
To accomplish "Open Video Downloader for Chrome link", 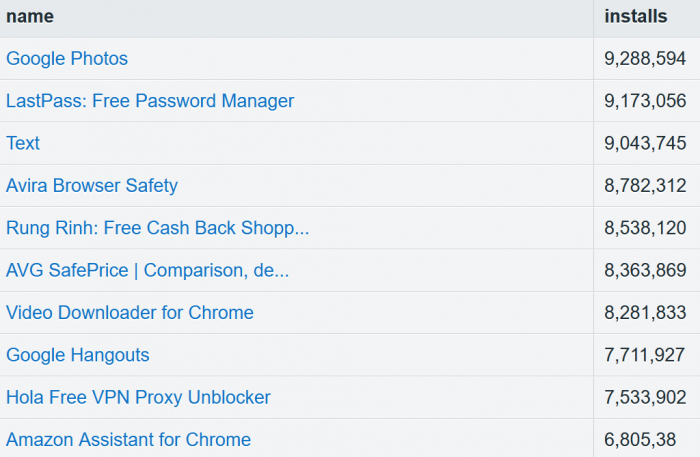I will click(x=130, y=313).
